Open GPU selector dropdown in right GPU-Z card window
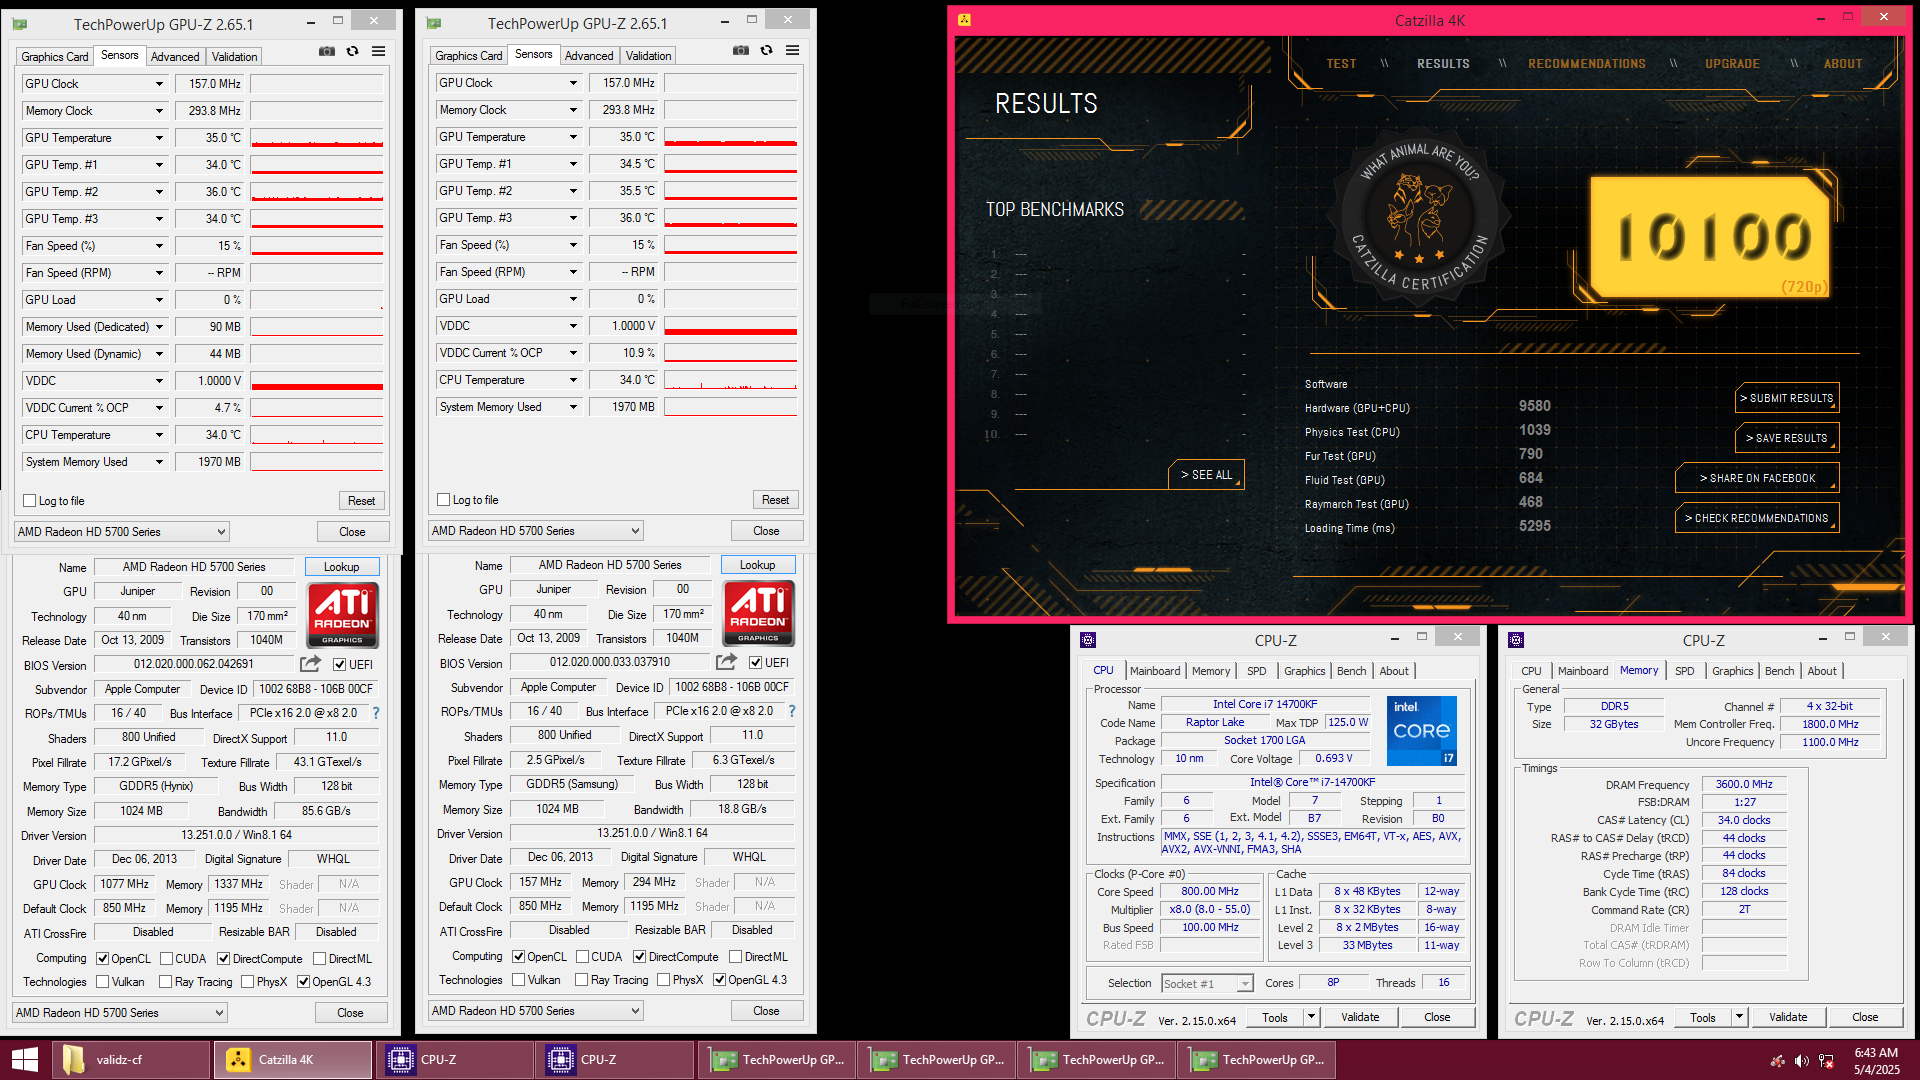The image size is (1920, 1080). point(536,1011)
